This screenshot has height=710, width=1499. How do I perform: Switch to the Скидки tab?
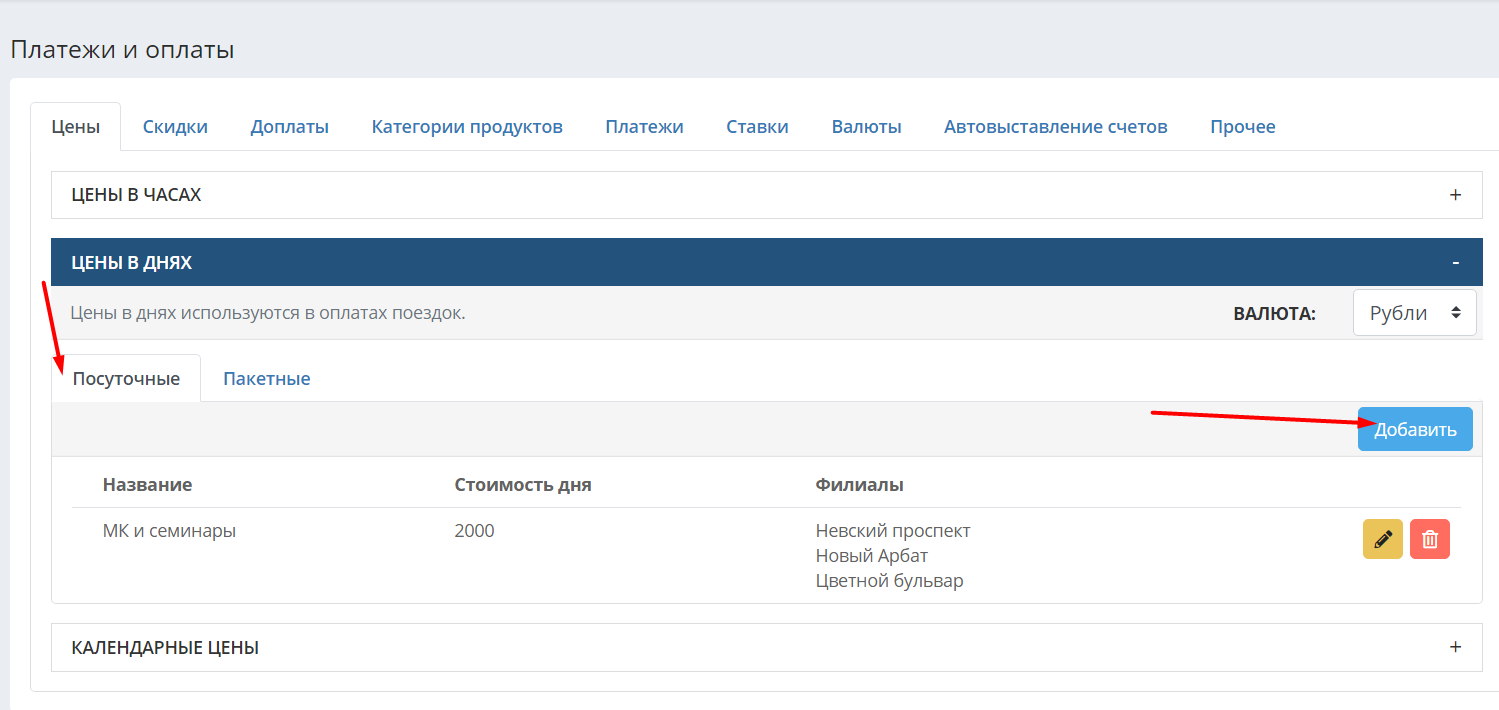(x=175, y=127)
